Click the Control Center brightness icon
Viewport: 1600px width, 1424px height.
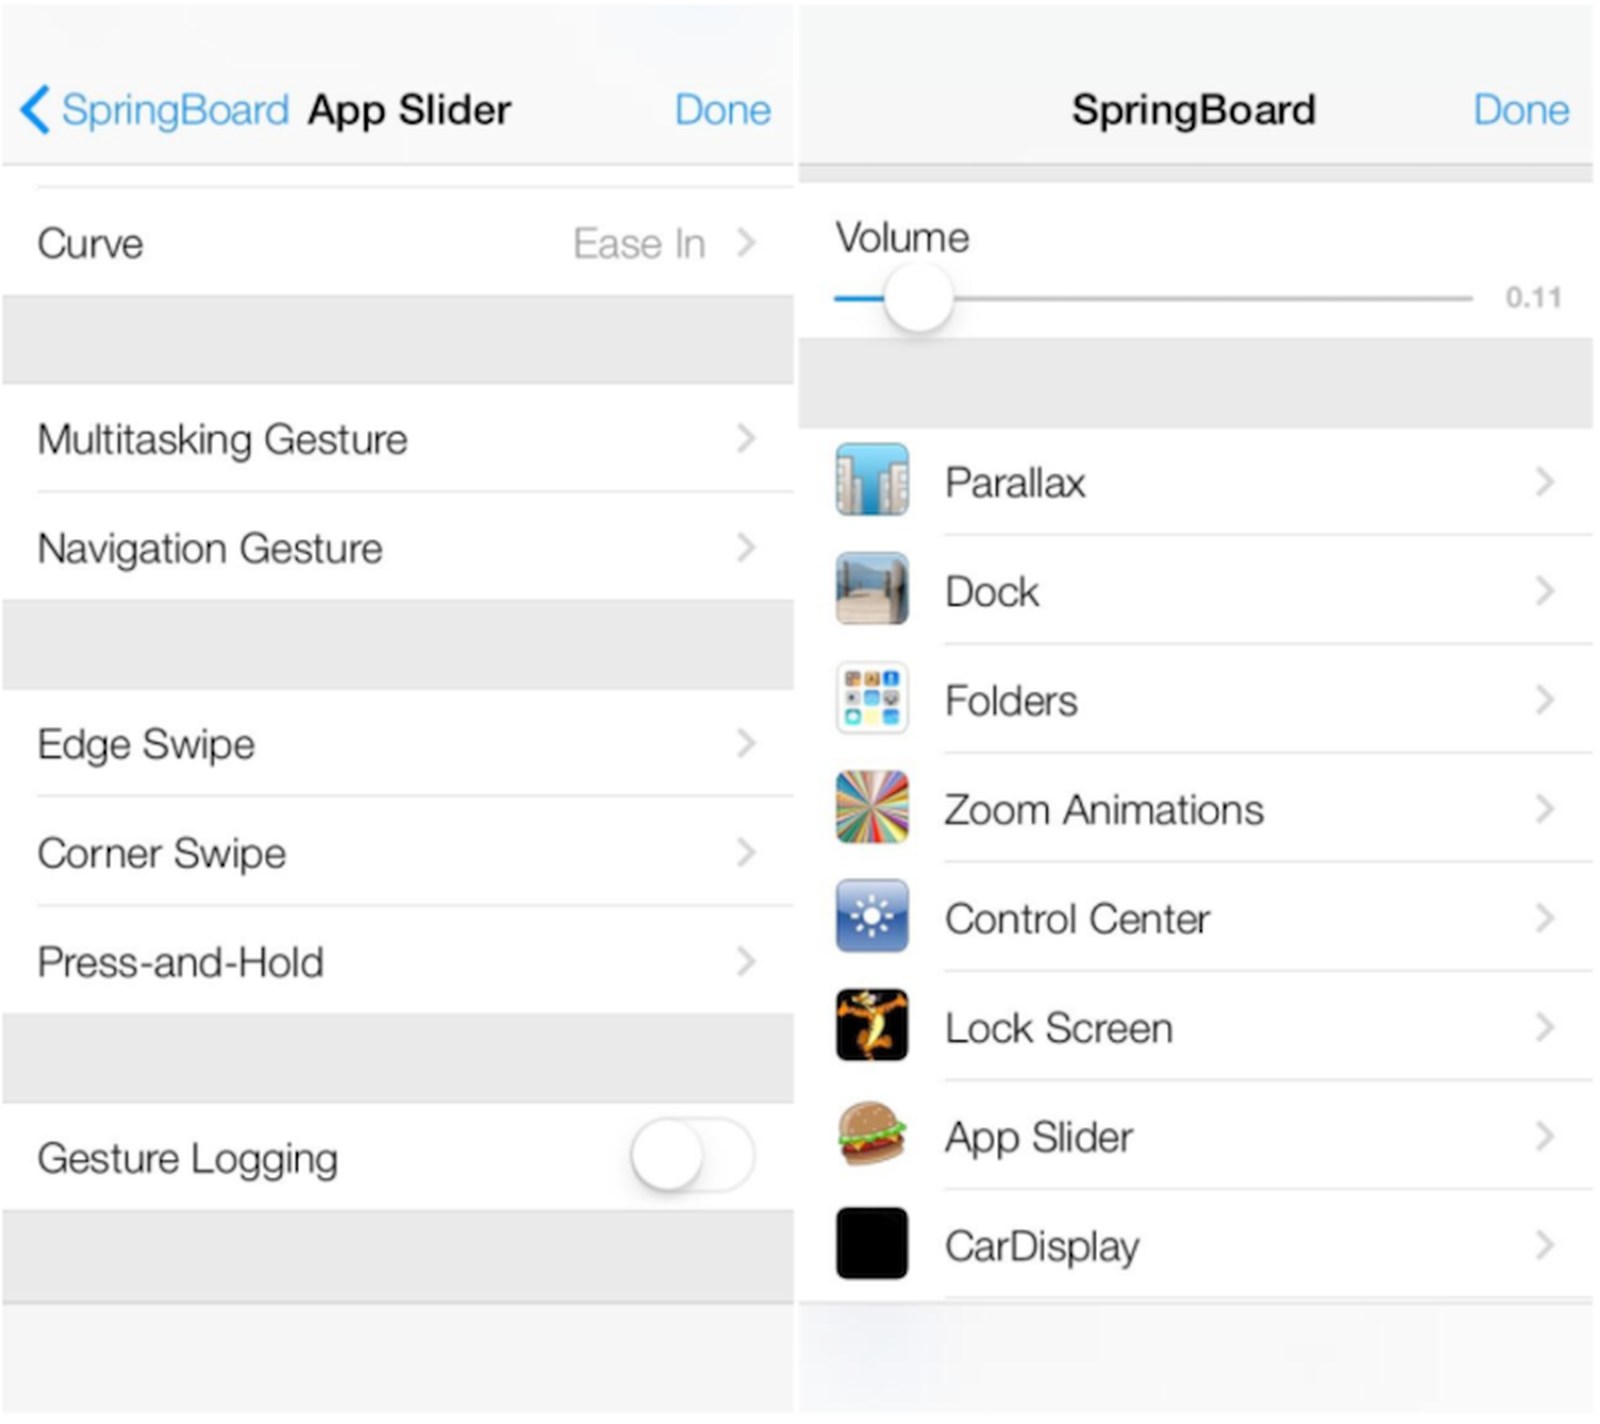pos(871,918)
